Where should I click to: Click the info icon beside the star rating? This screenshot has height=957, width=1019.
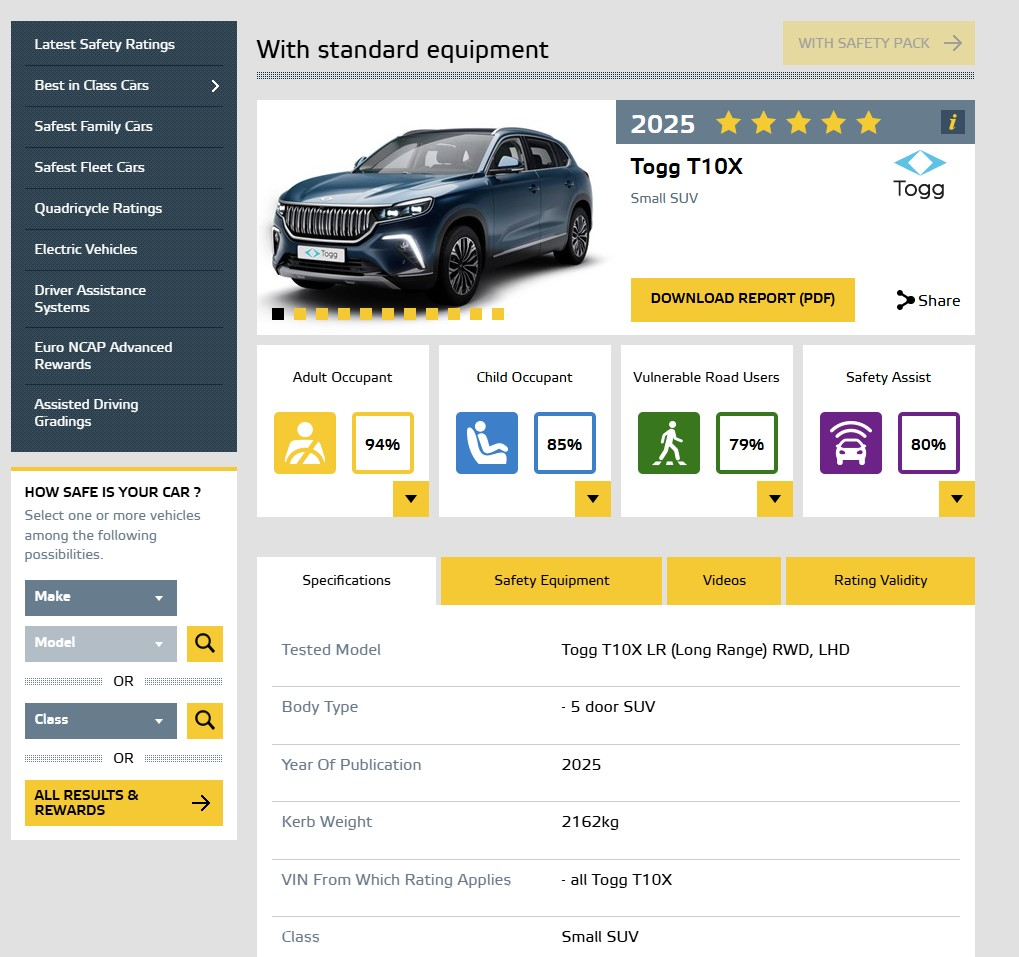pyautogui.click(x=952, y=121)
